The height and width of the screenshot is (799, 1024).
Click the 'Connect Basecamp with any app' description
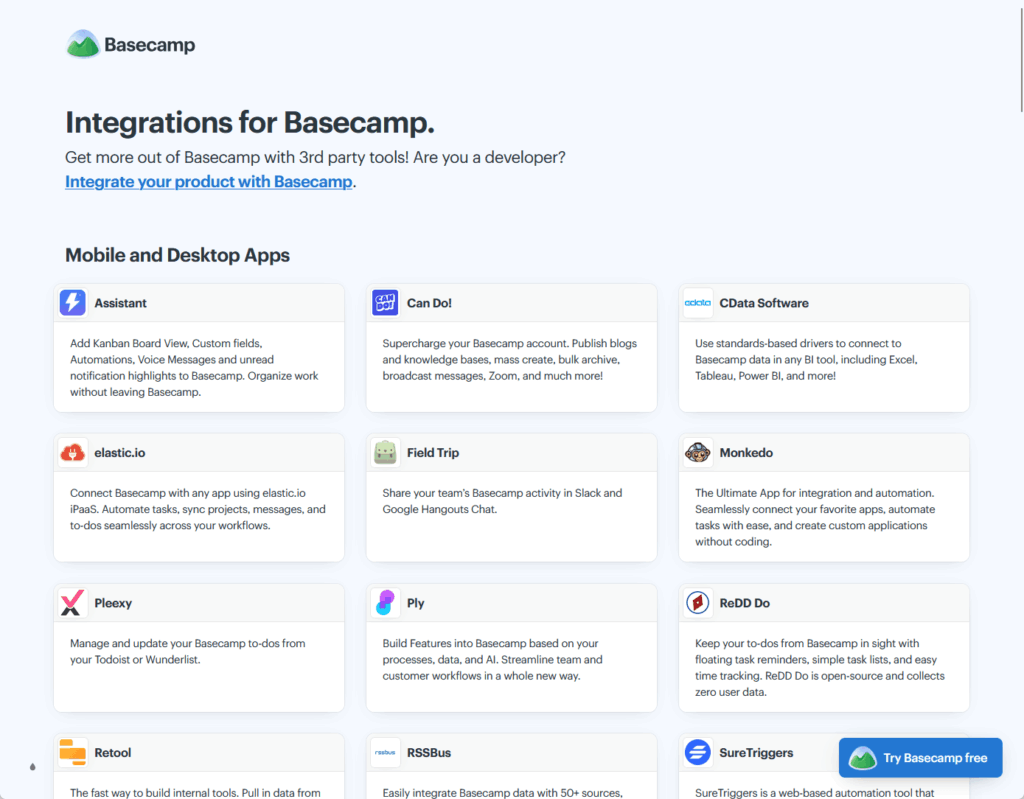coord(197,509)
